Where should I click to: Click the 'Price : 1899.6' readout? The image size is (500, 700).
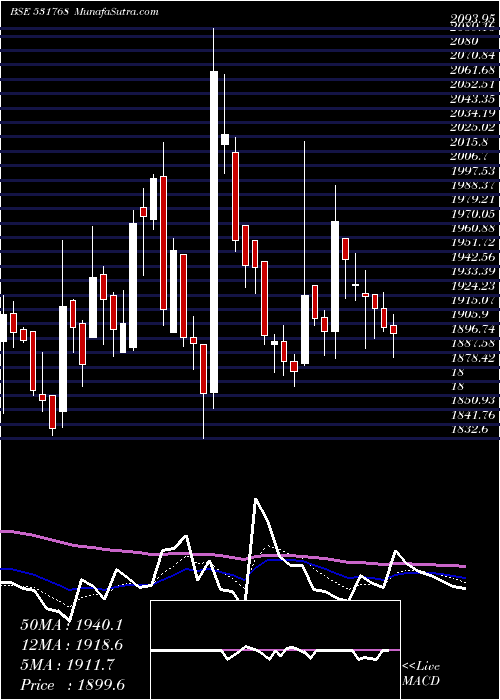pos(72,685)
